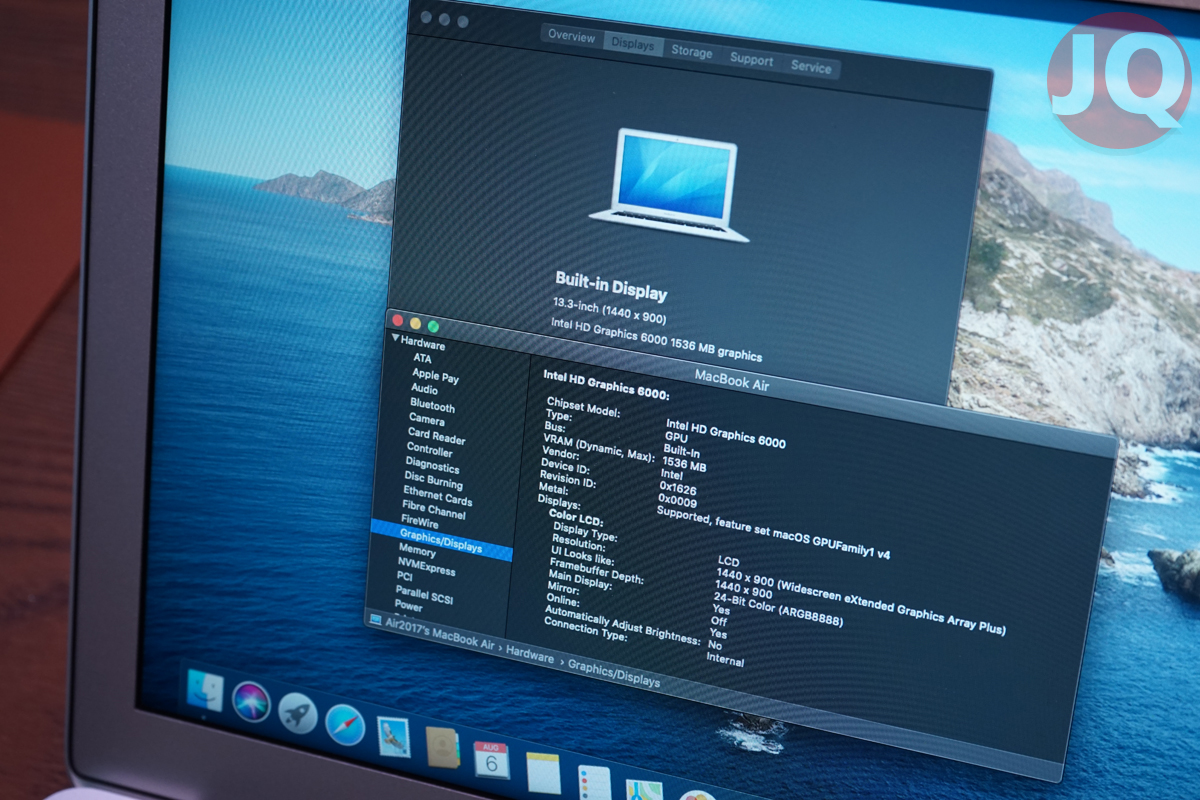This screenshot has height=800, width=1200.
Task: Open Reminders icon in the Dock
Action: click(594, 783)
